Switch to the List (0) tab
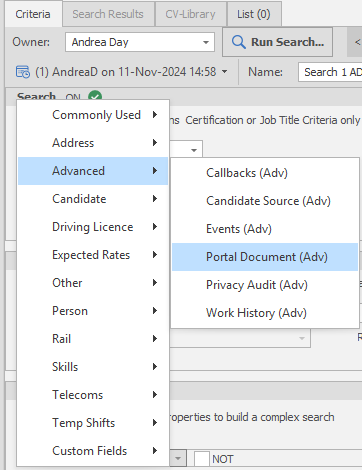362x470 pixels. (254, 14)
